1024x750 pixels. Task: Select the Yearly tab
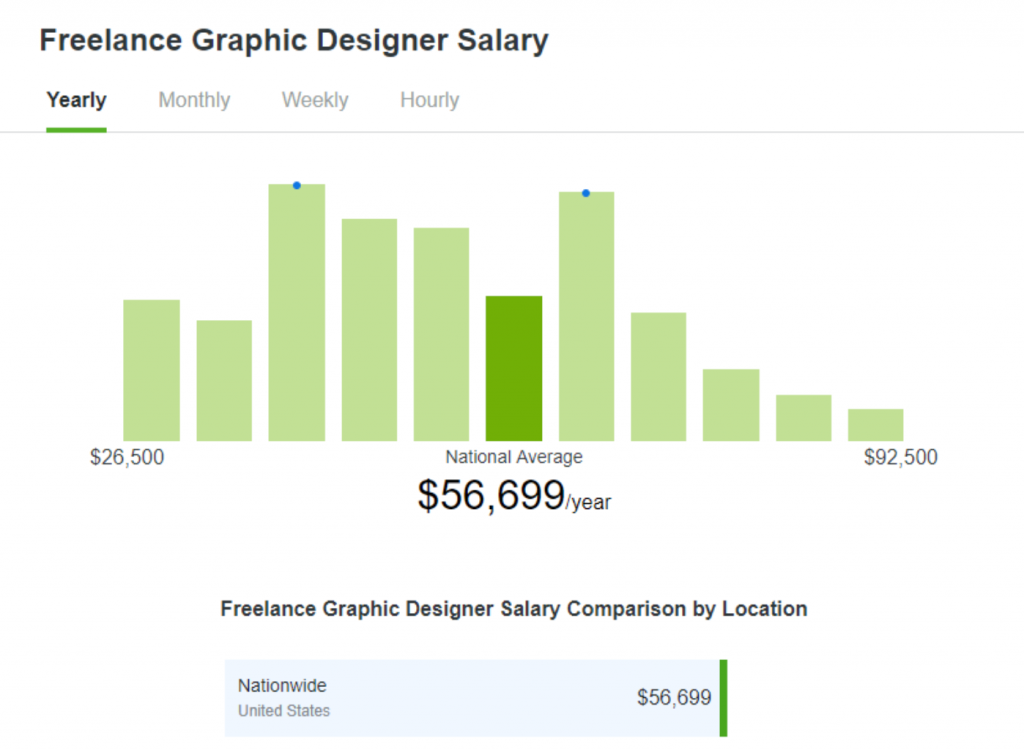[x=76, y=100]
